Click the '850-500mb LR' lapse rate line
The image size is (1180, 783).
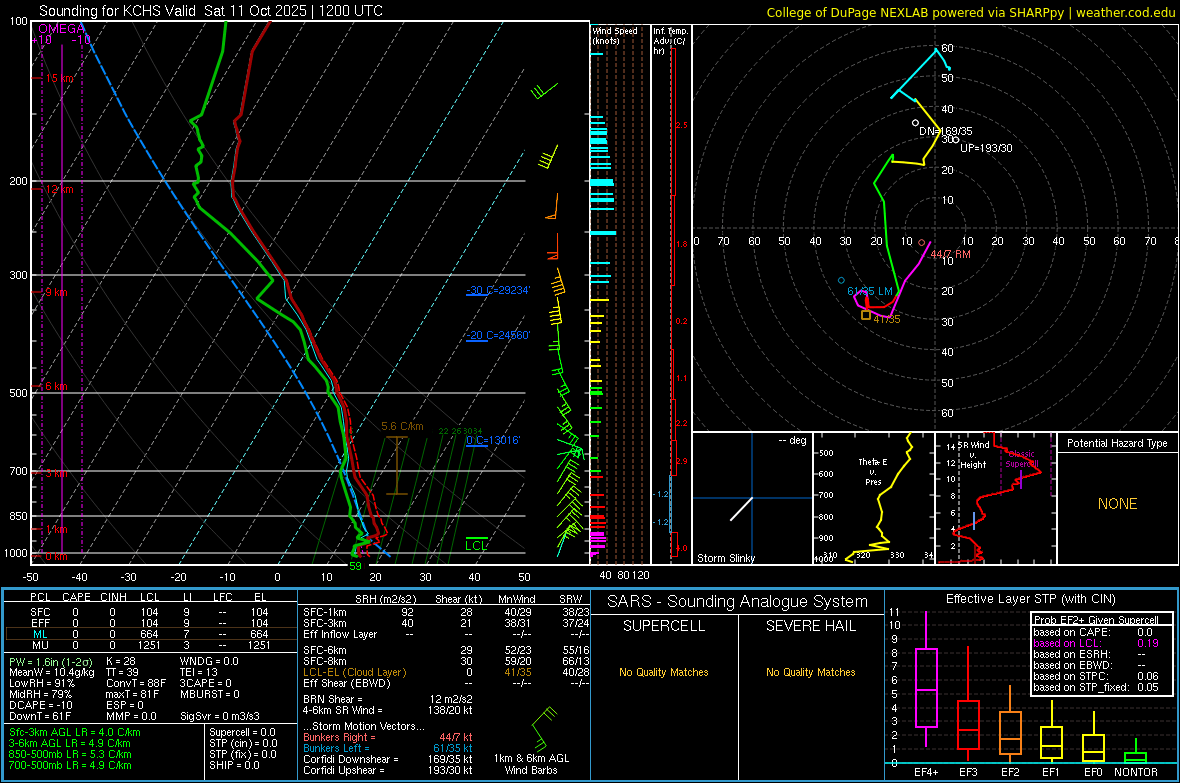70,754
